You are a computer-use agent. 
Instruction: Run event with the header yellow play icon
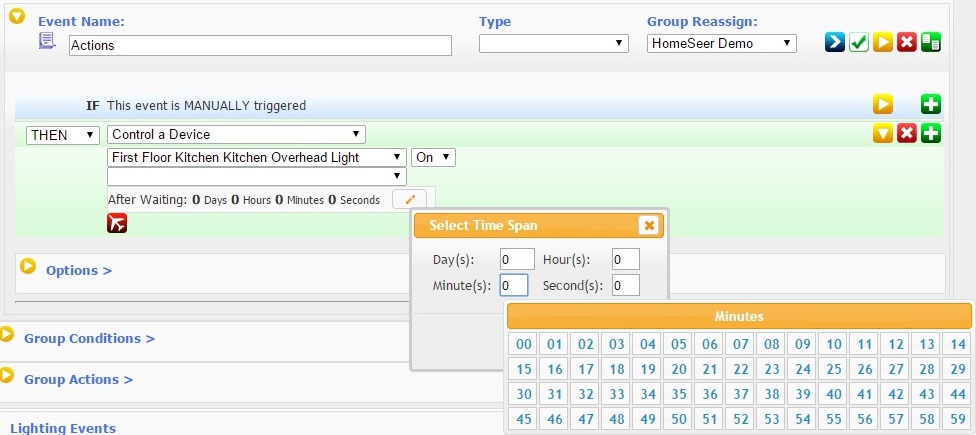click(883, 42)
